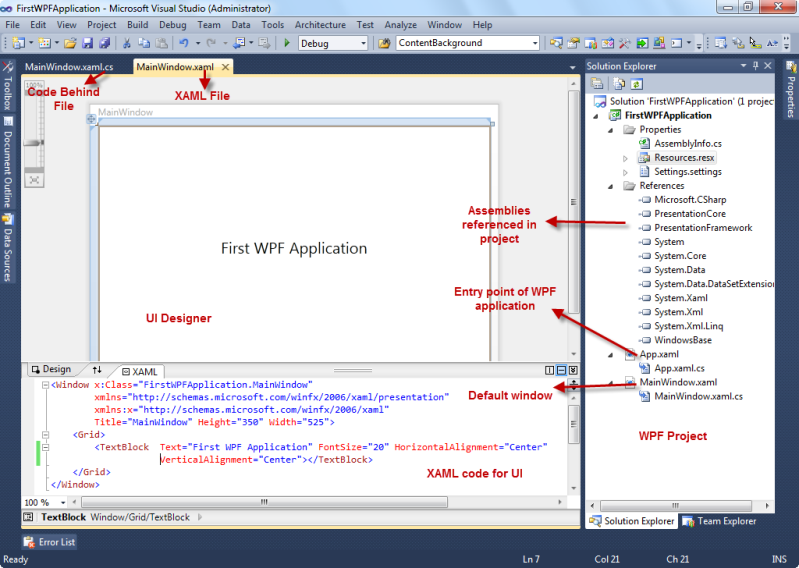
Task: Open the Build menu
Action: (x=138, y=24)
